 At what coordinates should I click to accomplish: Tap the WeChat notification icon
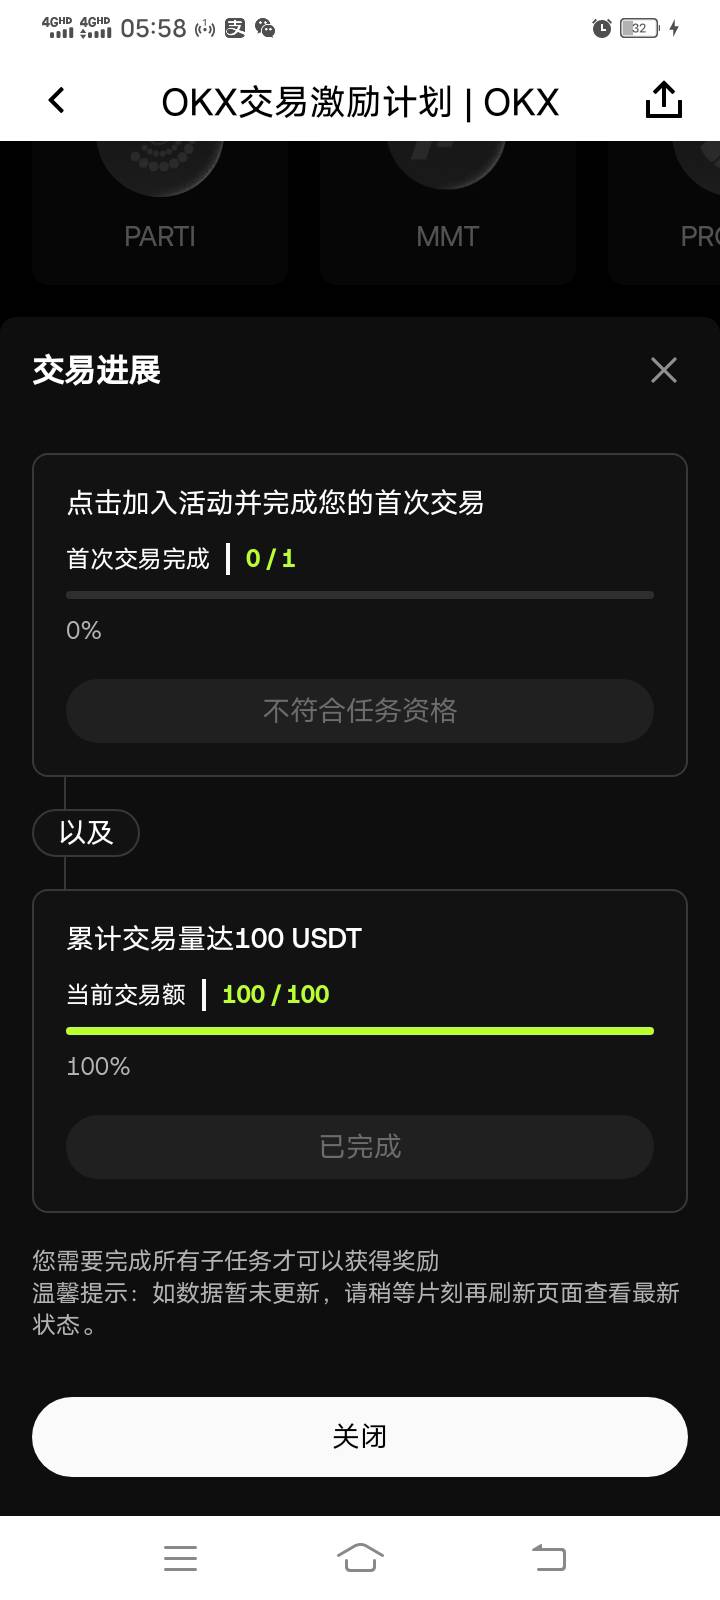point(265,28)
